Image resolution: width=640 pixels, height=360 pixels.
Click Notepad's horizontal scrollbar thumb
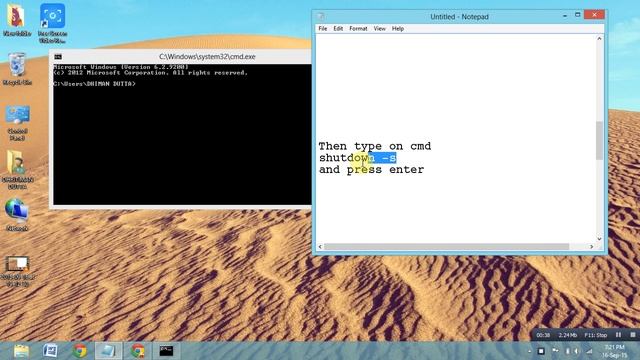coord(447,247)
